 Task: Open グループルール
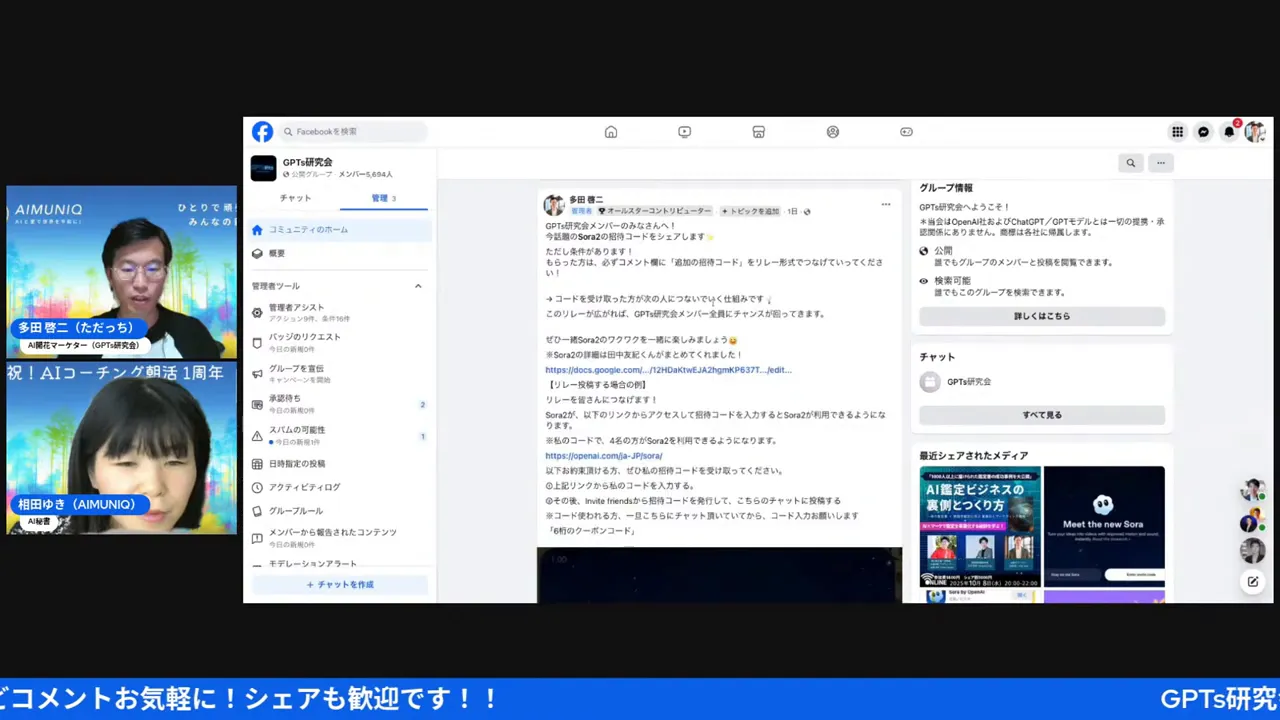coord(340,511)
